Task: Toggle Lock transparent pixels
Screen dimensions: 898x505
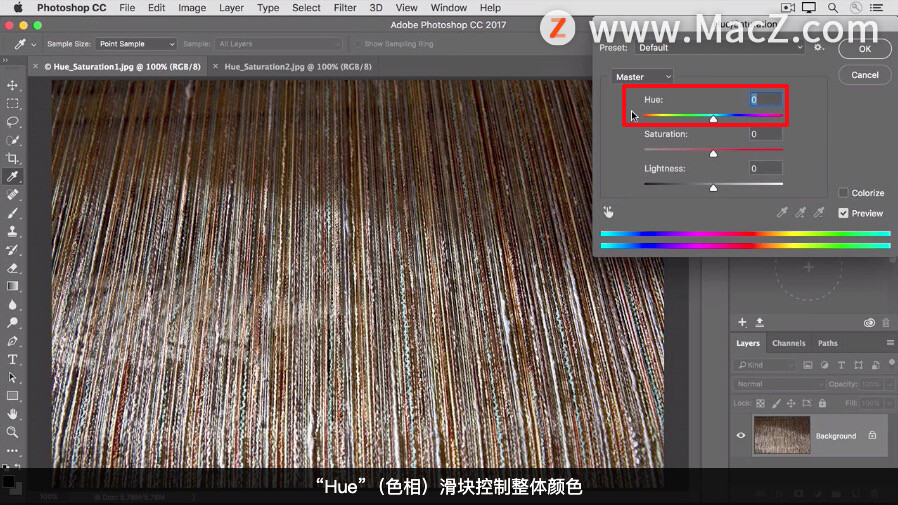Action: point(761,403)
